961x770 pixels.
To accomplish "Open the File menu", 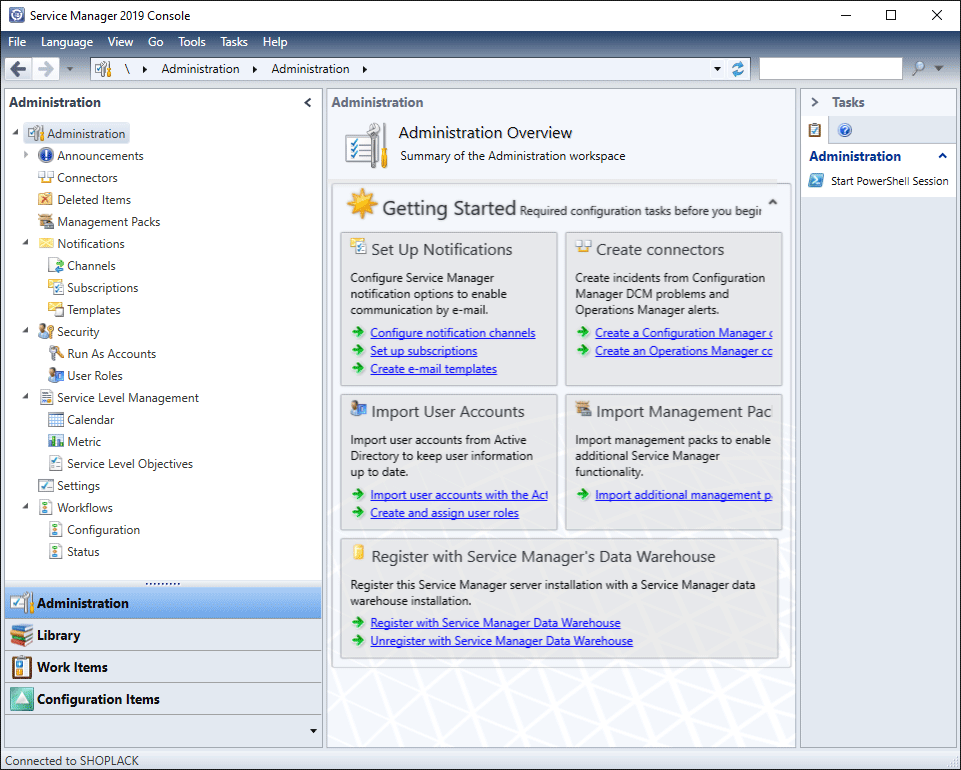I will click(17, 42).
